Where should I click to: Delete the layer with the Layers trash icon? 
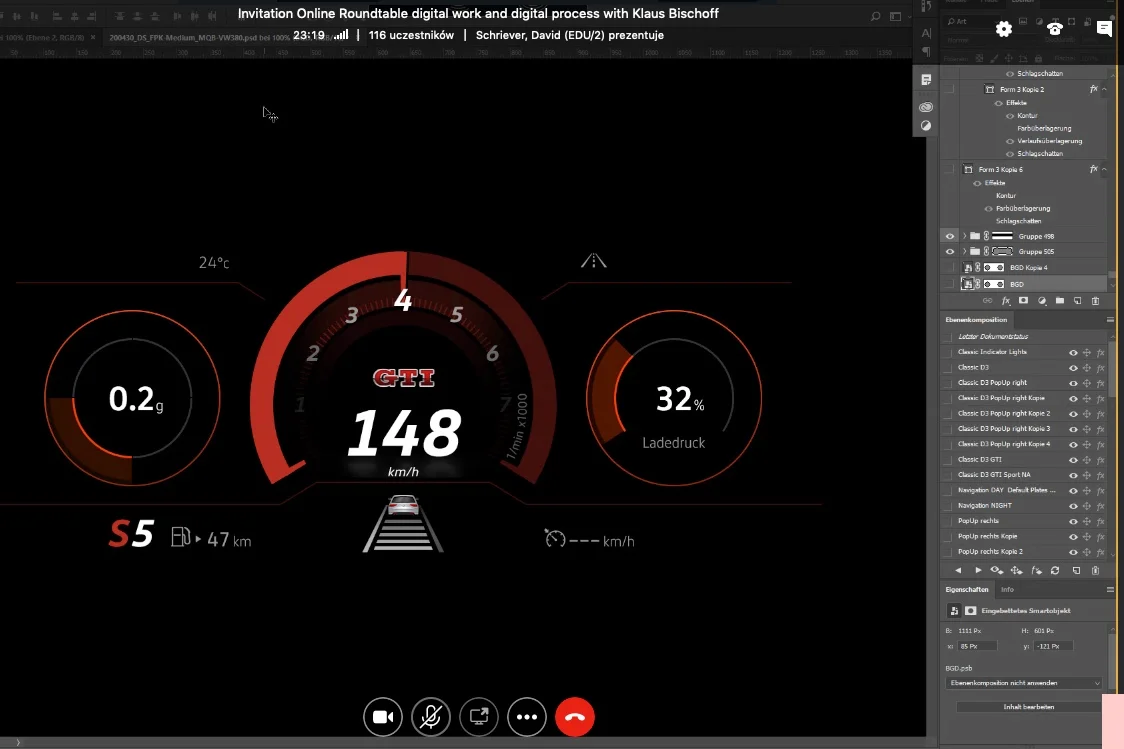pos(1095,301)
